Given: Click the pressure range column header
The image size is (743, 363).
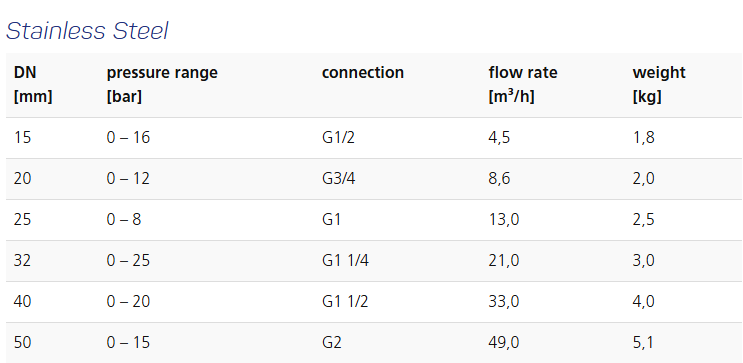Looking at the screenshot, I should (162, 85).
